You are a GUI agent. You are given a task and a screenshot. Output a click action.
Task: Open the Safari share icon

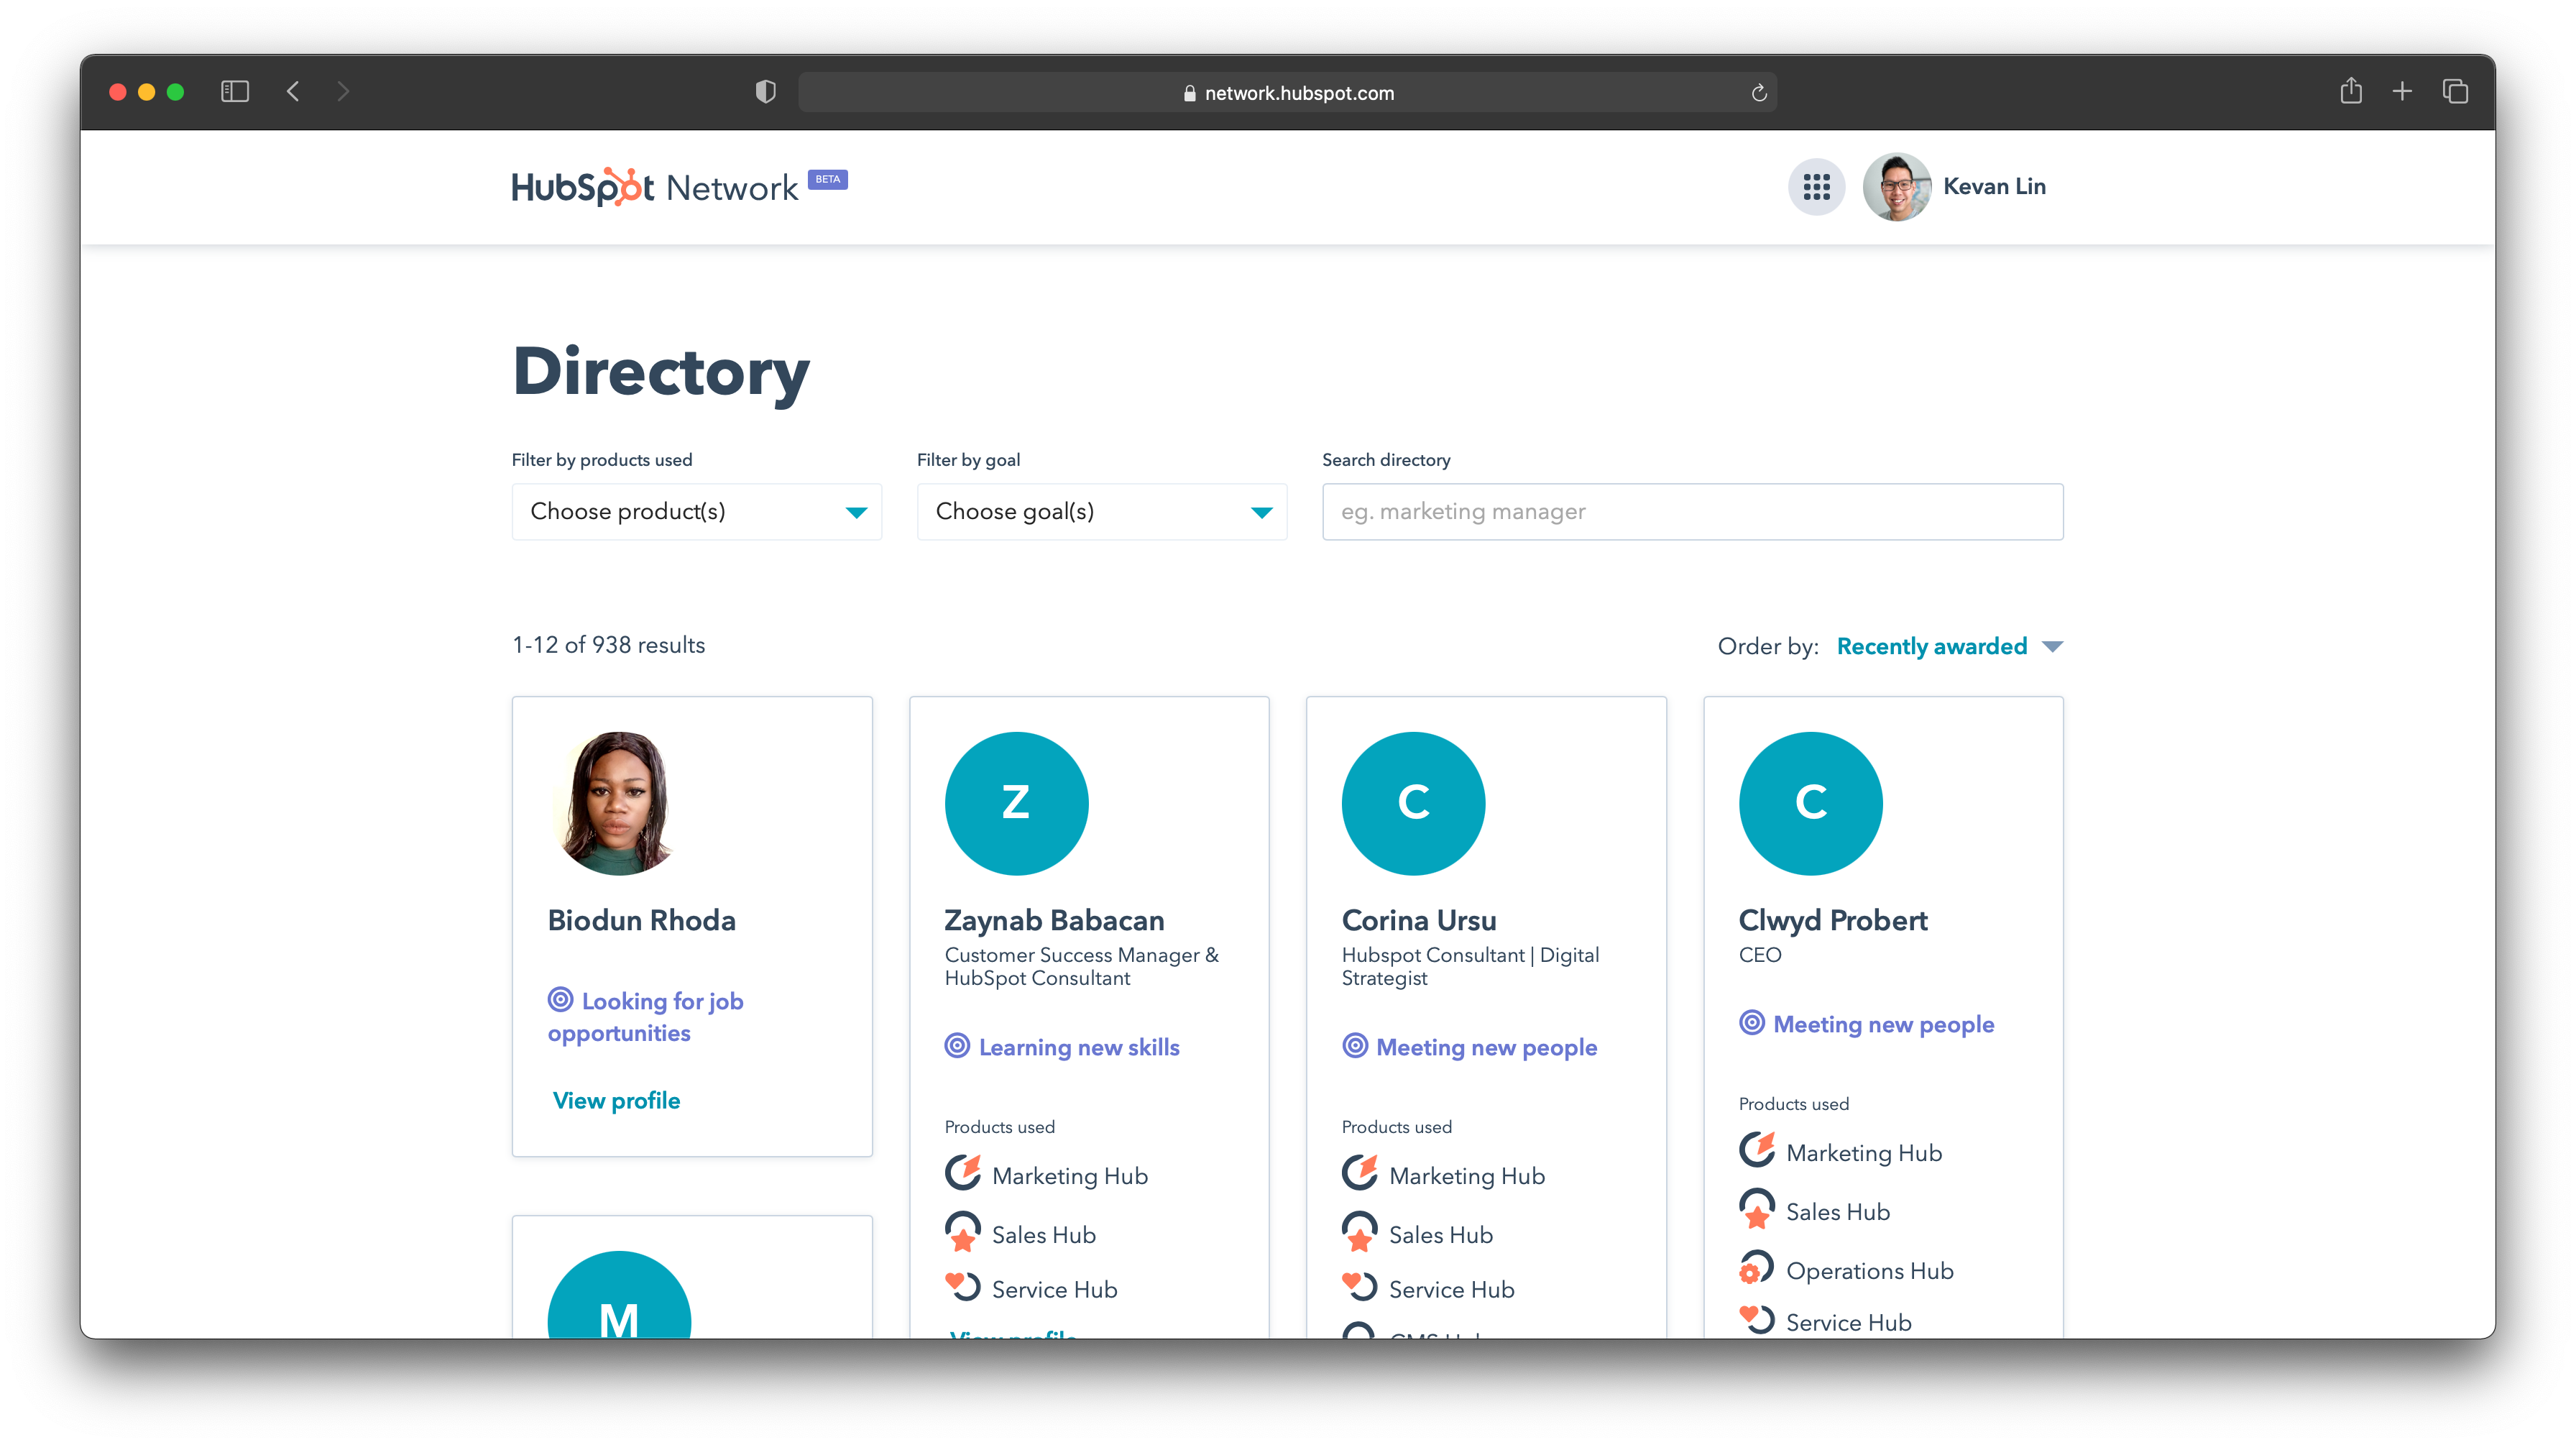point(2350,92)
